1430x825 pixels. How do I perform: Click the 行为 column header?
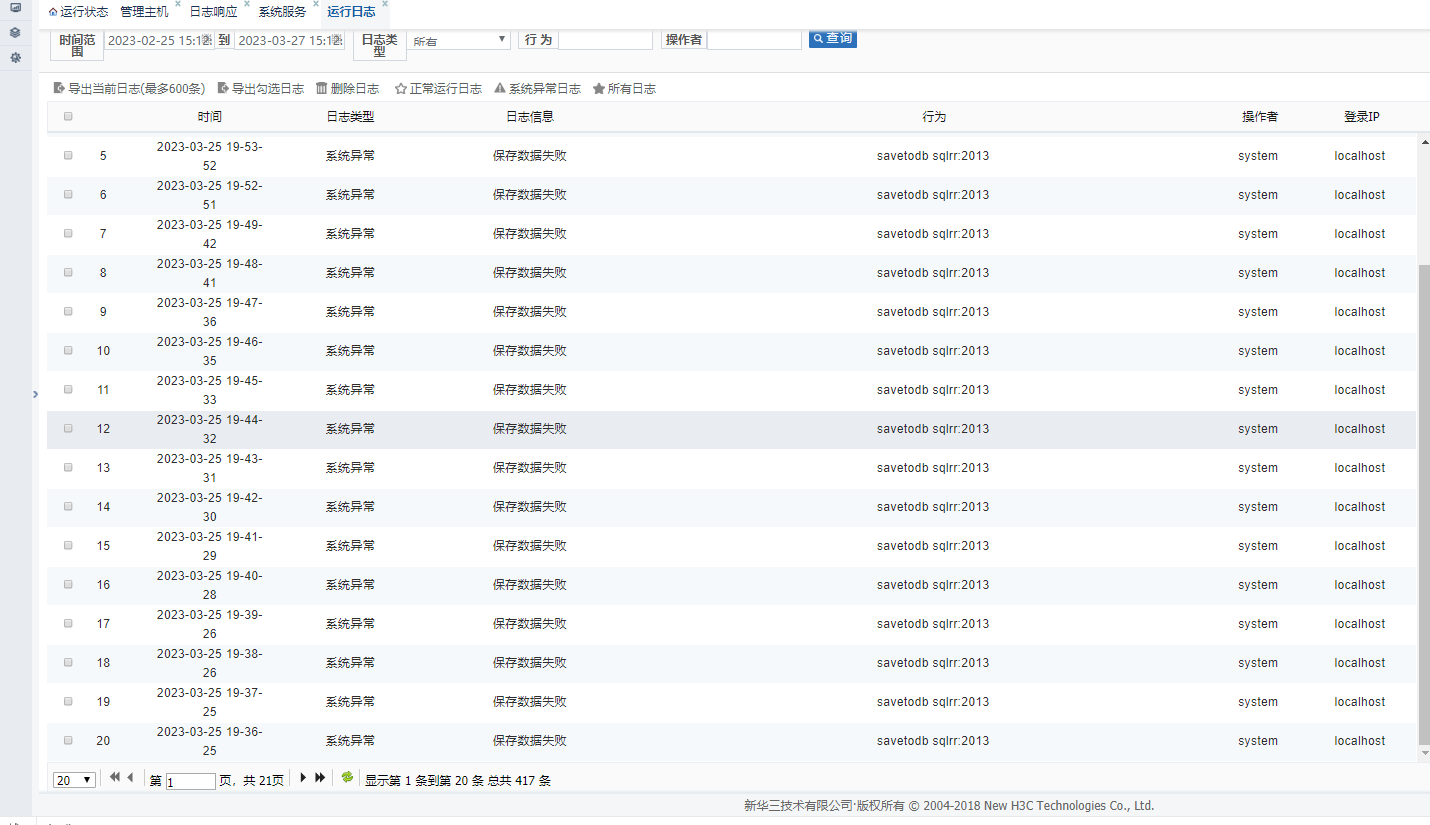point(934,117)
